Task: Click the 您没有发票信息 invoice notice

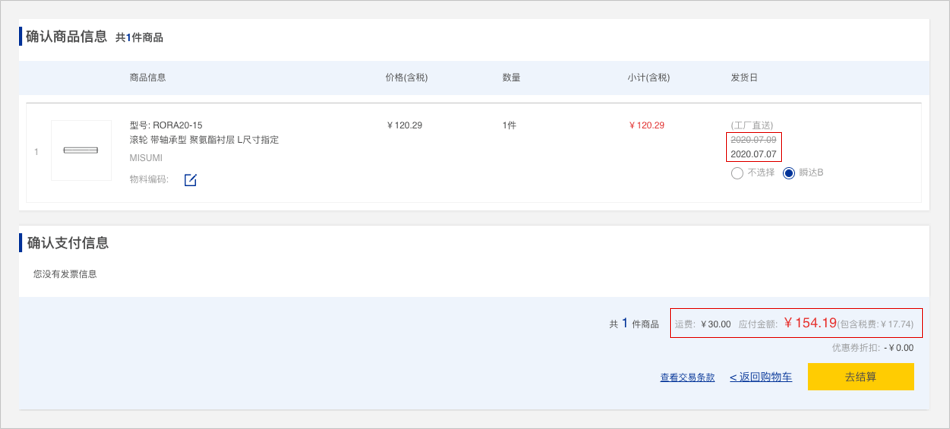Action: point(65,273)
